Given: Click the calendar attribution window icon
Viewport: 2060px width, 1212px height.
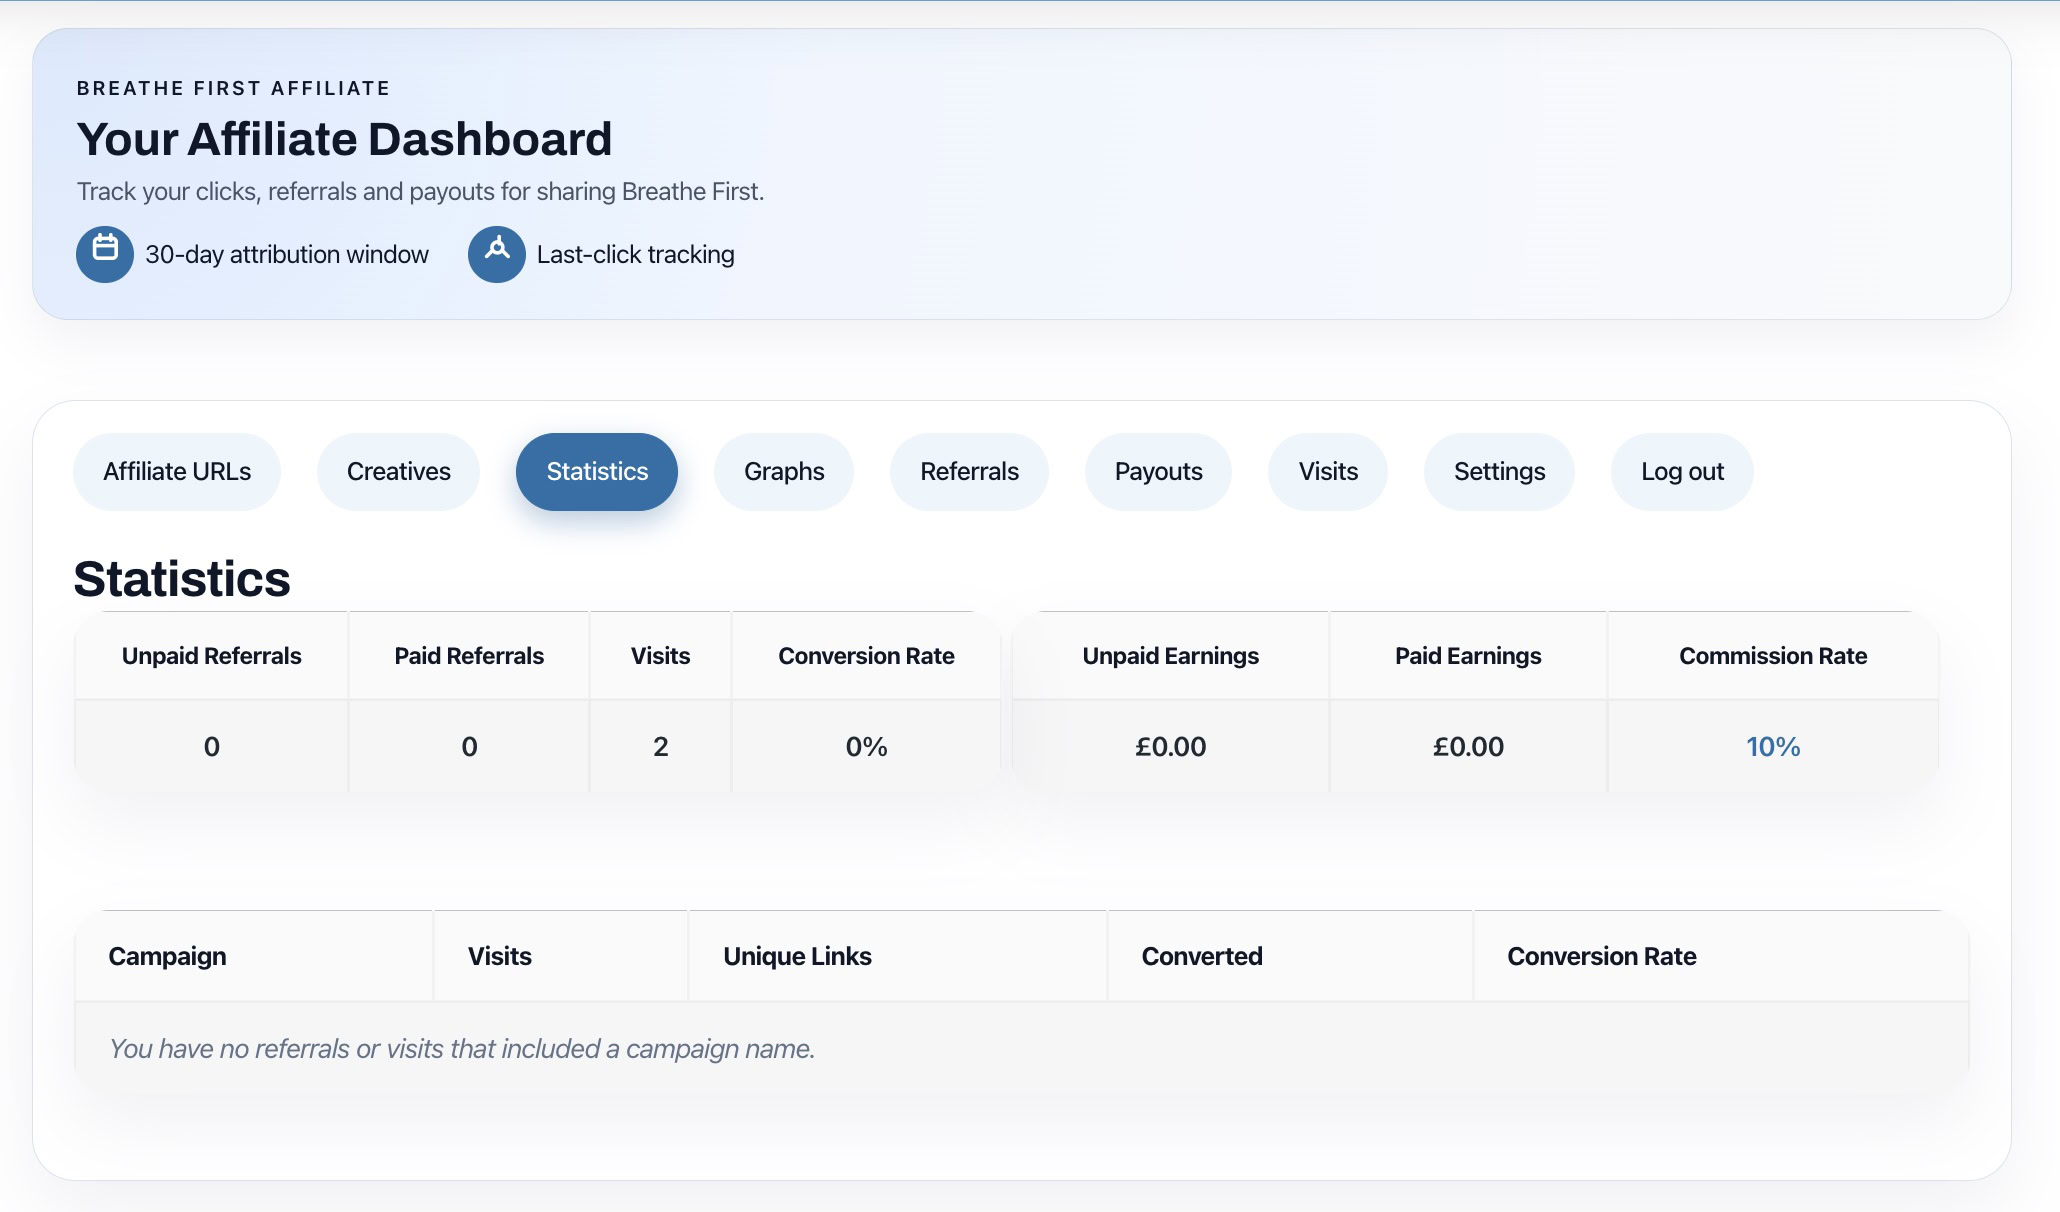Looking at the screenshot, I should point(104,254).
